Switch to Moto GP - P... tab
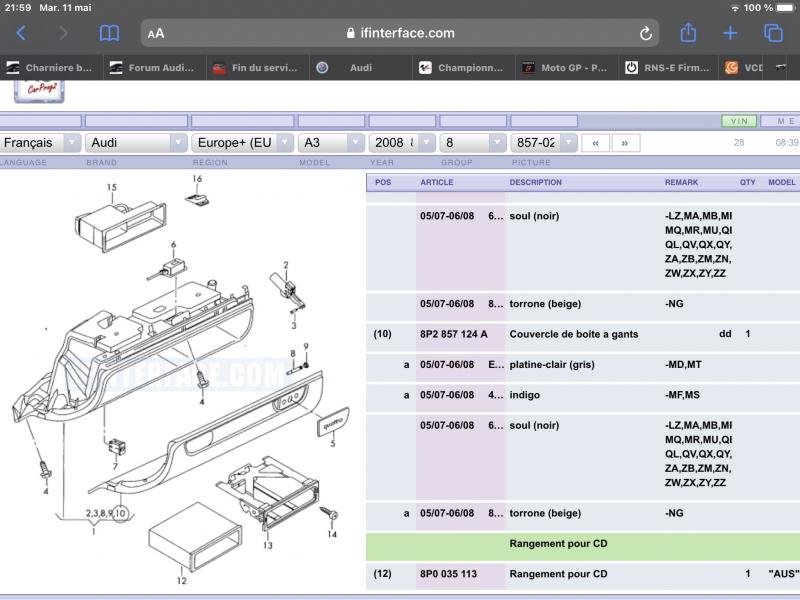Screen dimensions: 800x600 point(567,67)
